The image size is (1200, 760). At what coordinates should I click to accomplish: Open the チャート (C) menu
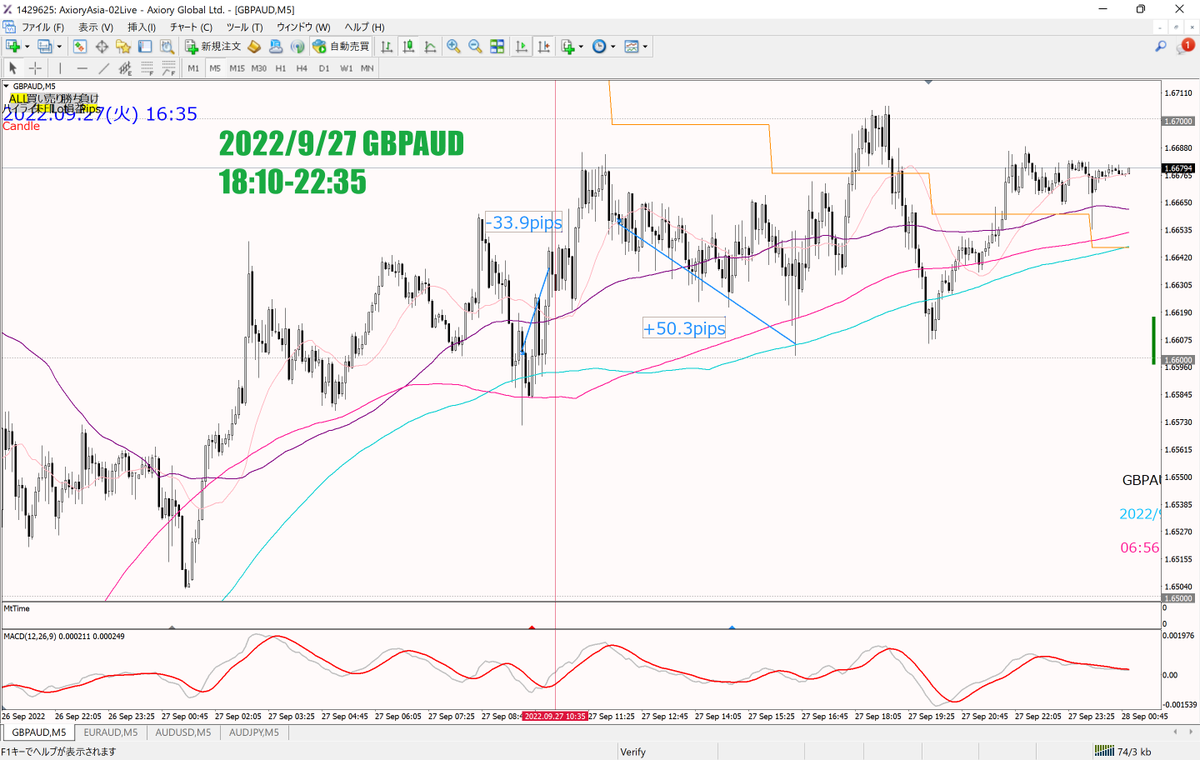[191, 27]
